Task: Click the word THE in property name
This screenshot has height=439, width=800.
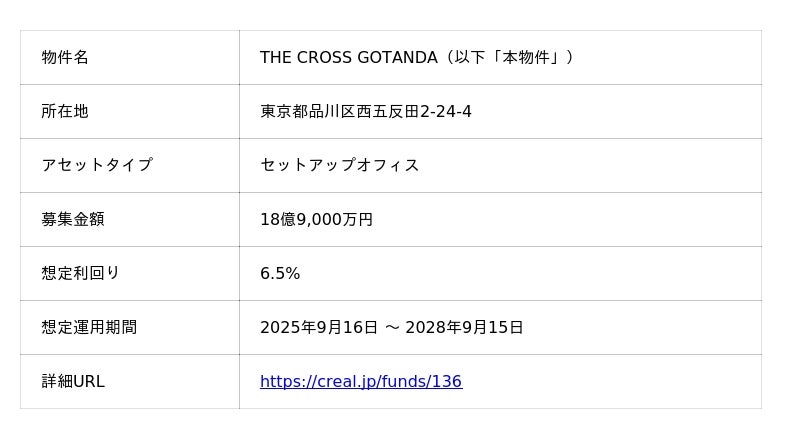Action: 277,57
